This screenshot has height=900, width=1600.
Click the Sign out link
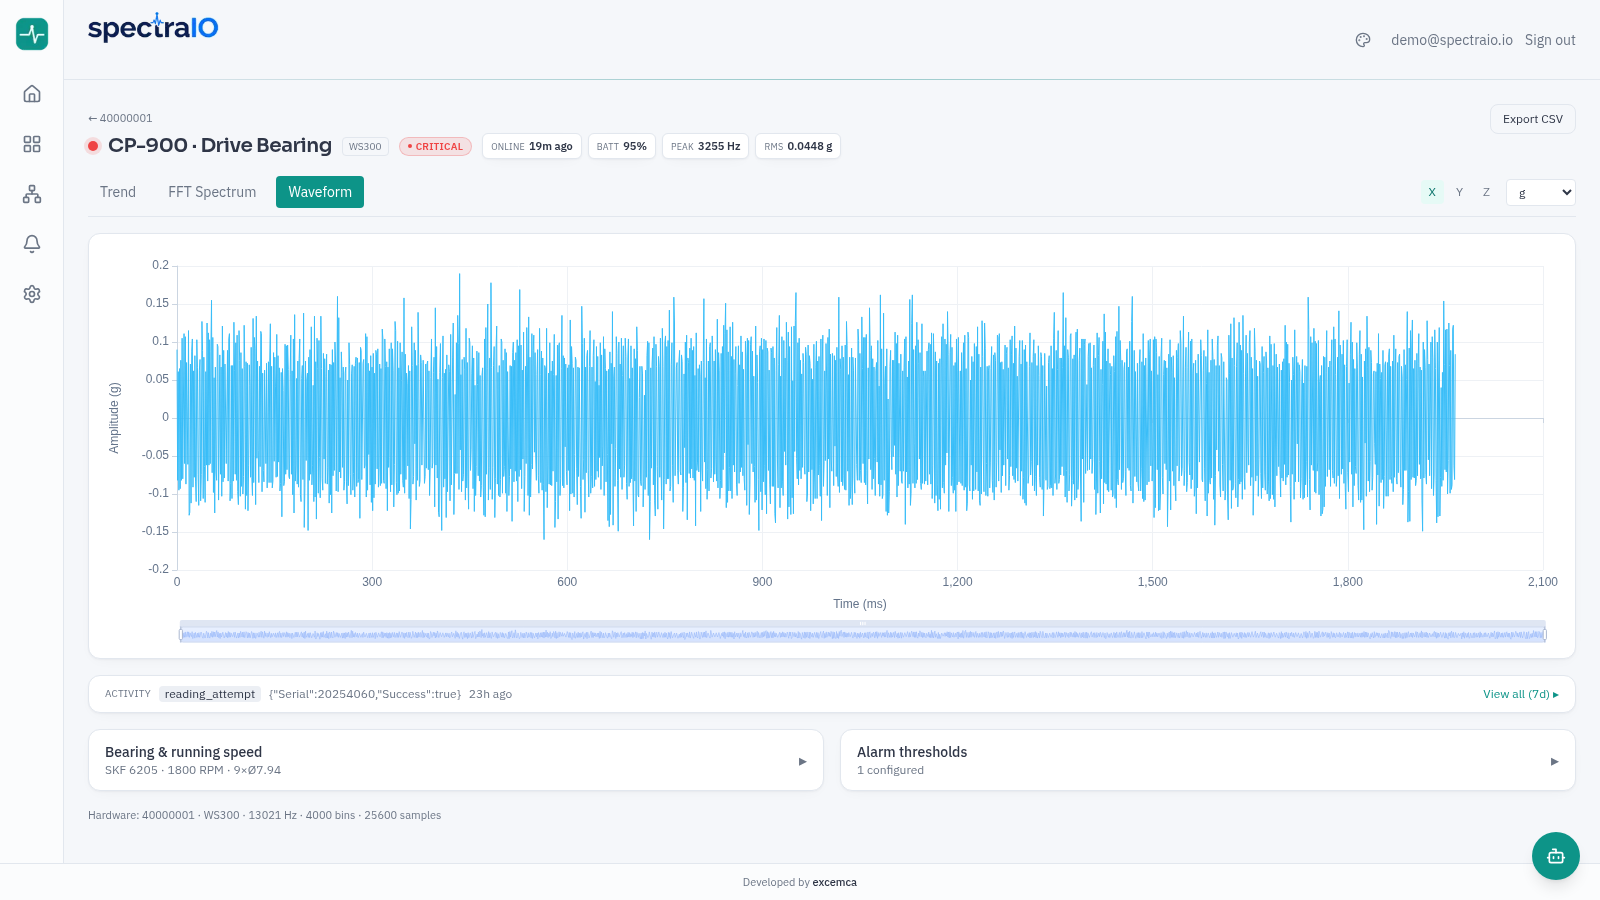point(1550,40)
